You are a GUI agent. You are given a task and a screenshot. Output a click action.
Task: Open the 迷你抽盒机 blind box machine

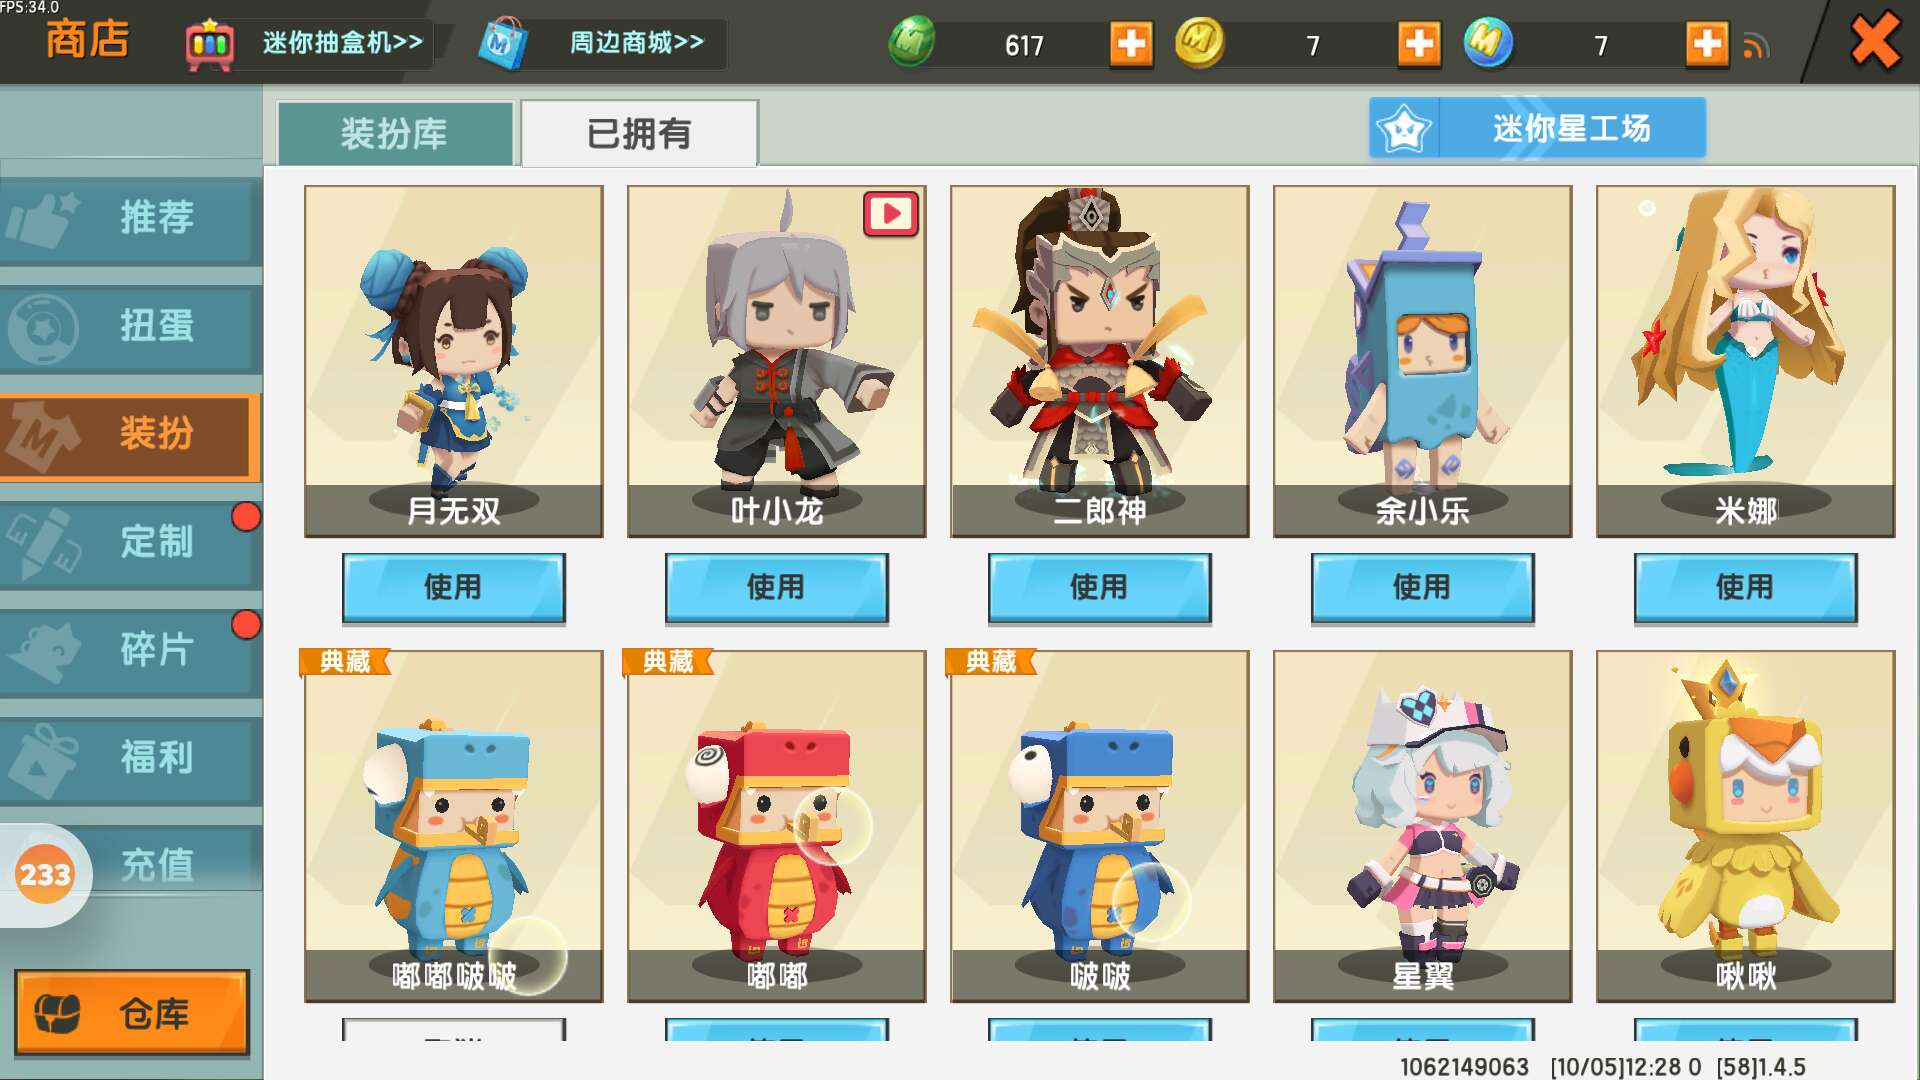307,44
